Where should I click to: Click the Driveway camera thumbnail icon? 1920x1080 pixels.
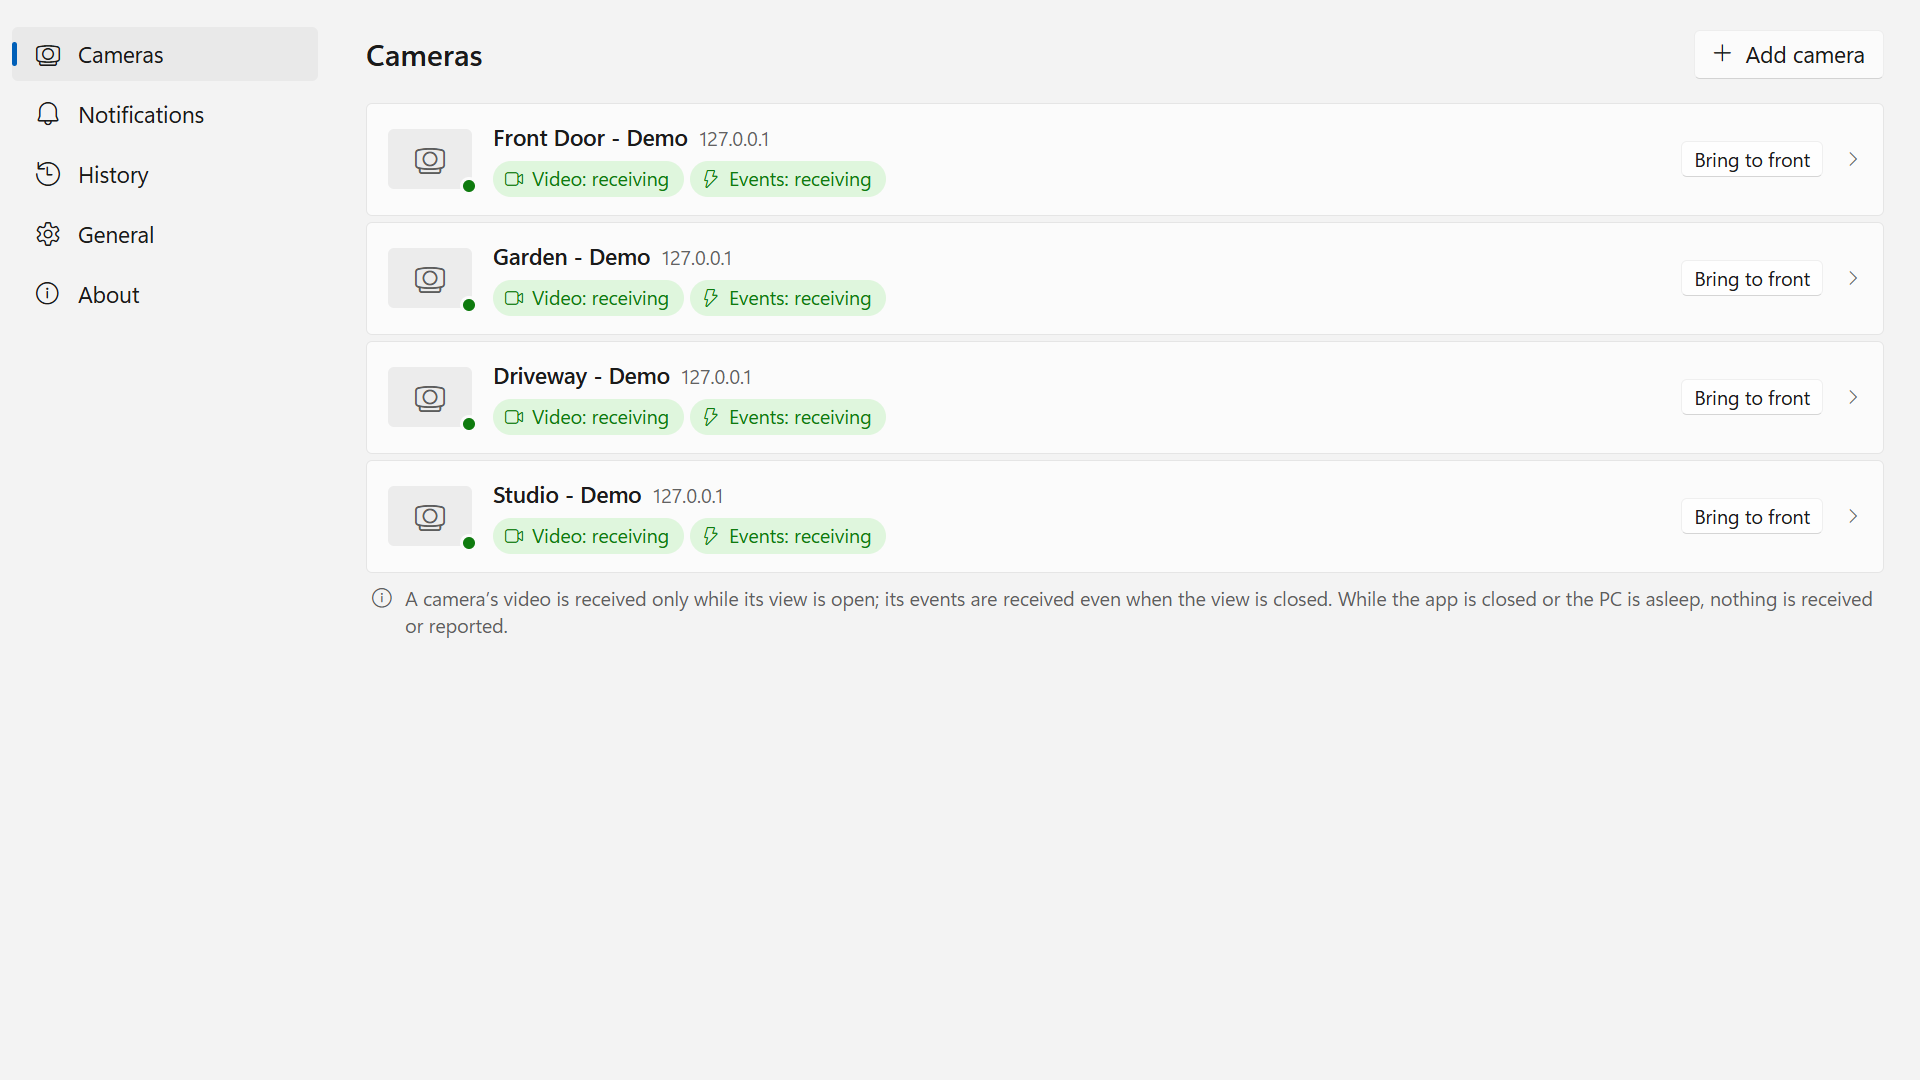(430, 398)
